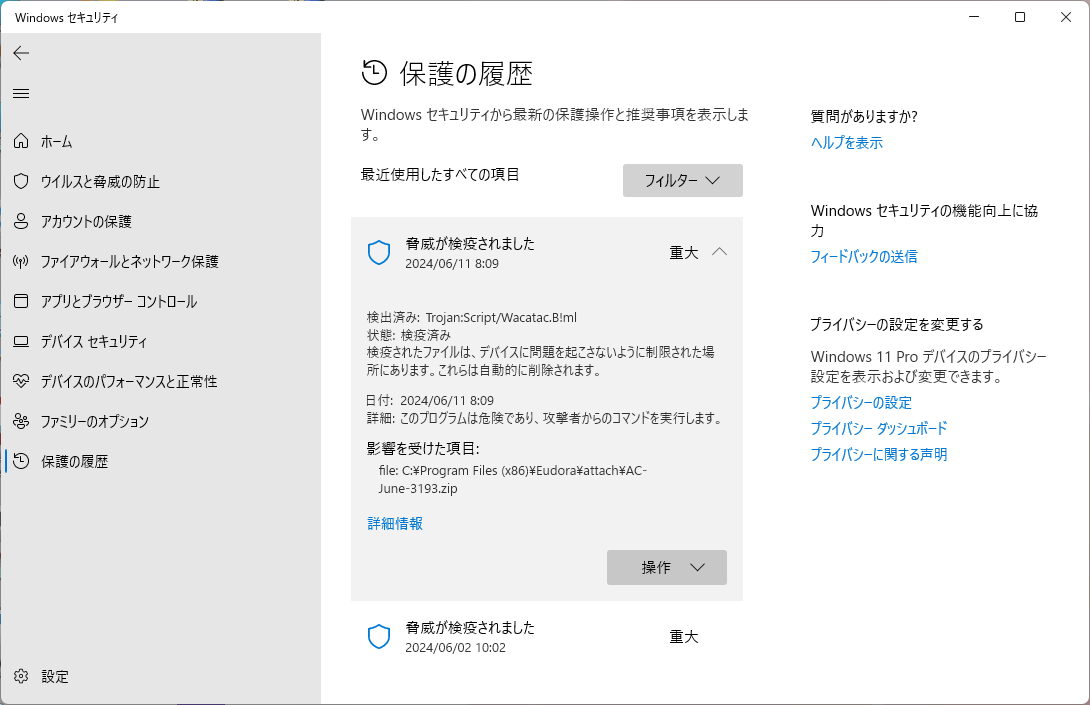Open プライバシー ダッシュボード link

pos(879,428)
